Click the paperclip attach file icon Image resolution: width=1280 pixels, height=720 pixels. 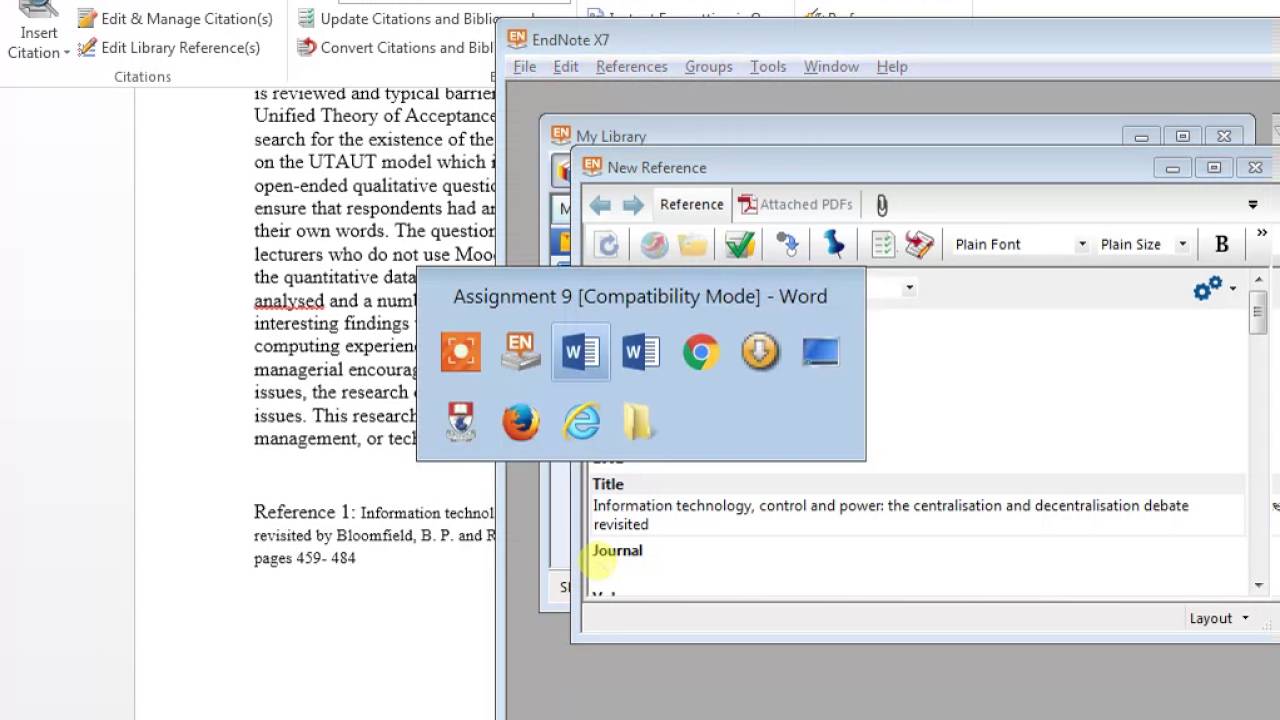coord(881,205)
